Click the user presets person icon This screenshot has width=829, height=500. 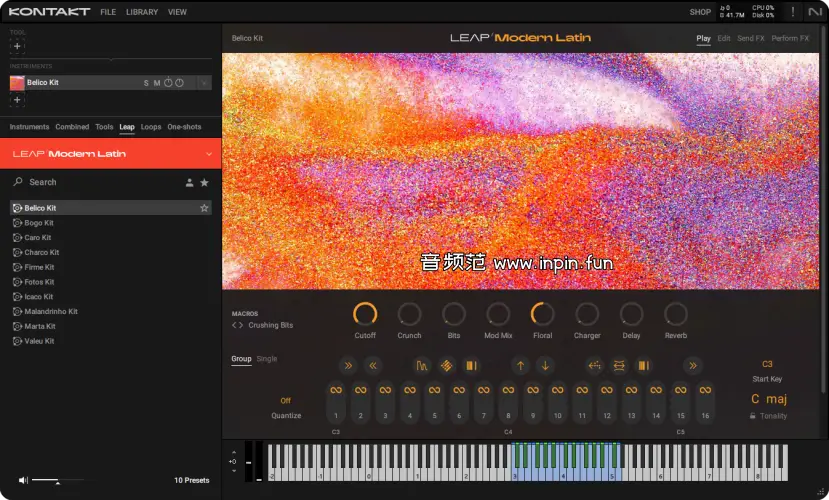189,183
